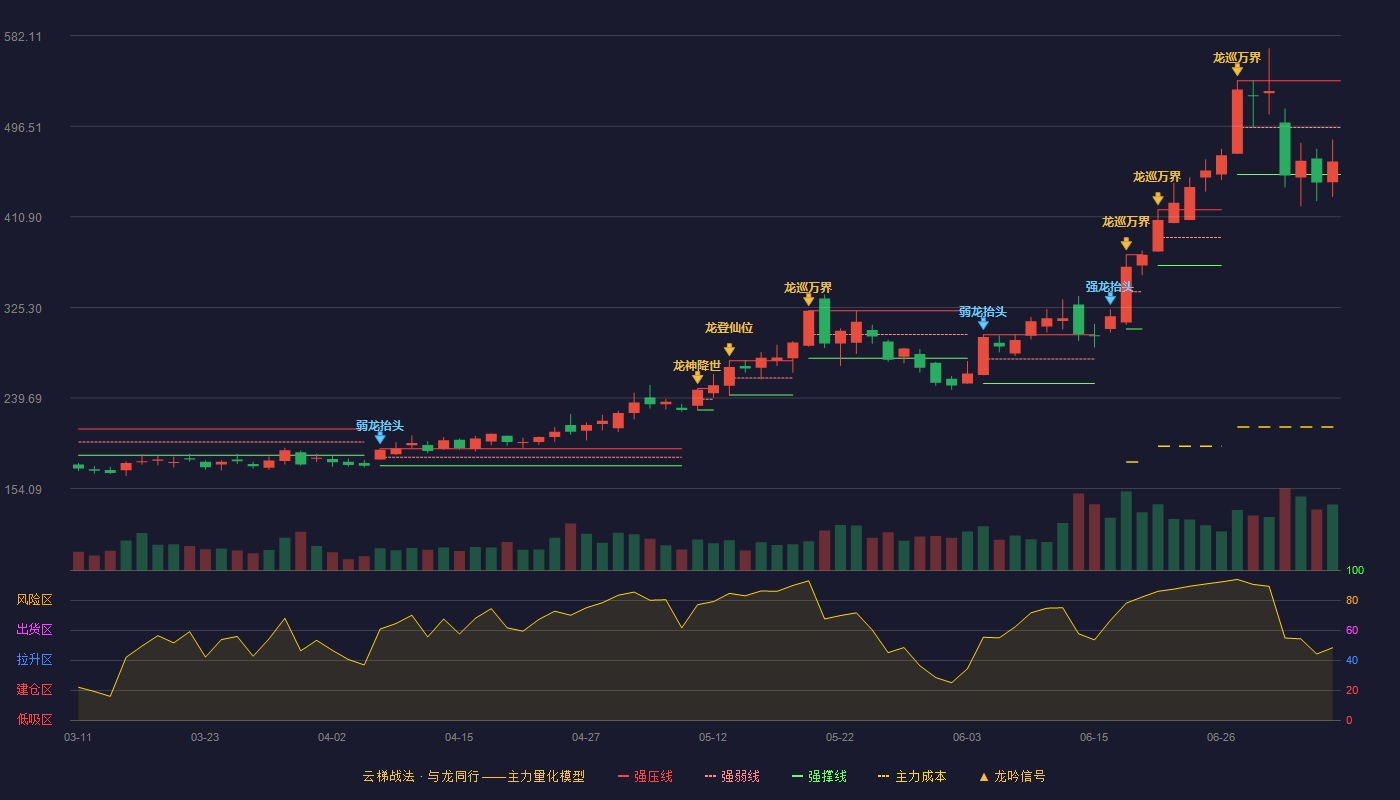This screenshot has width=1400, height=800.
Task: Click the 325.30 price axis label
Action: pos(23,309)
